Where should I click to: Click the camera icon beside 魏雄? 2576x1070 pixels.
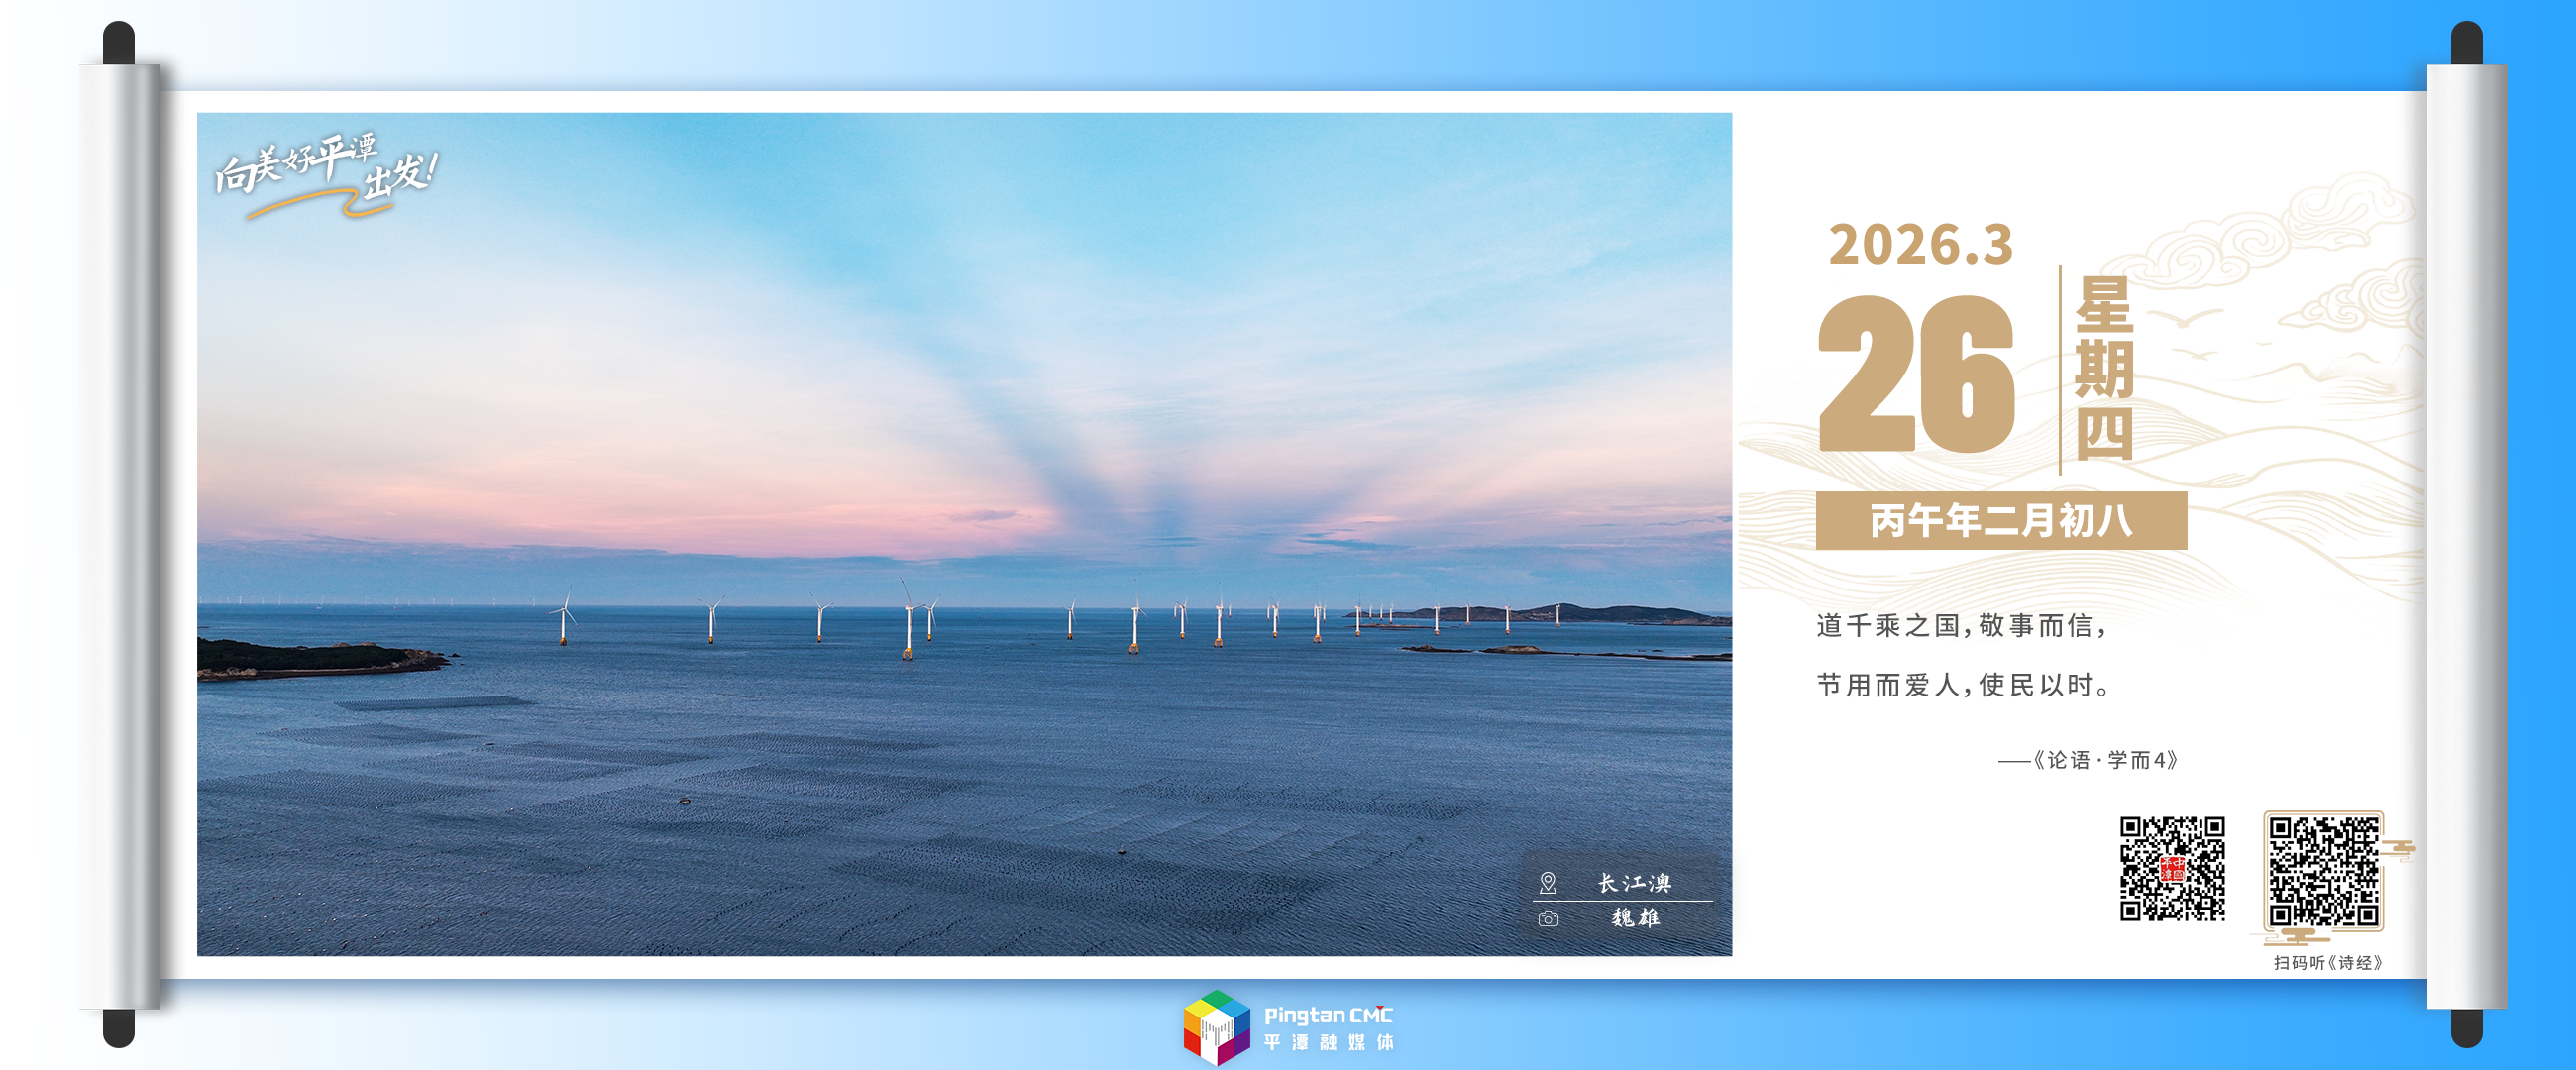click(1548, 918)
